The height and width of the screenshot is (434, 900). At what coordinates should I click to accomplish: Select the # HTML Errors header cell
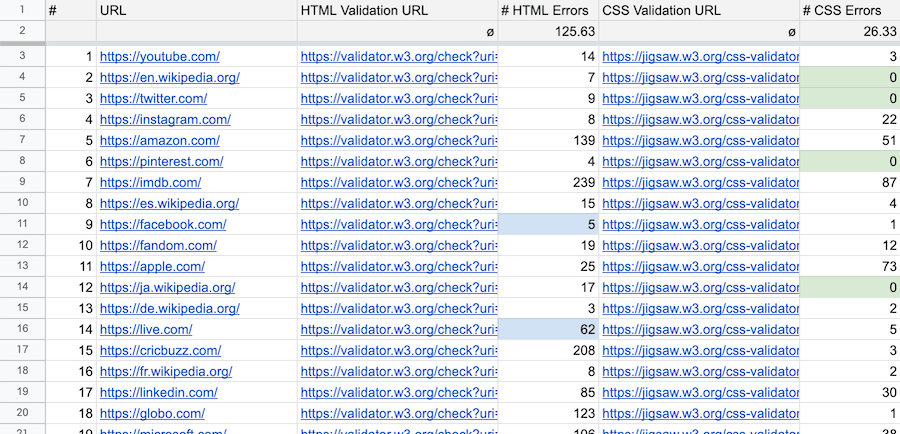(548, 10)
